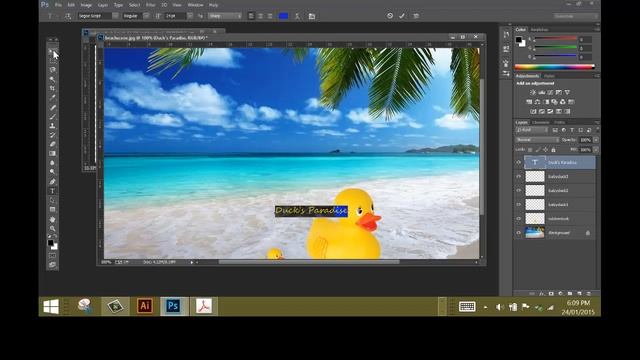This screenshot has width=640, height=360.
Task: Select the Quick Selection tool
Action: point(52,79)
